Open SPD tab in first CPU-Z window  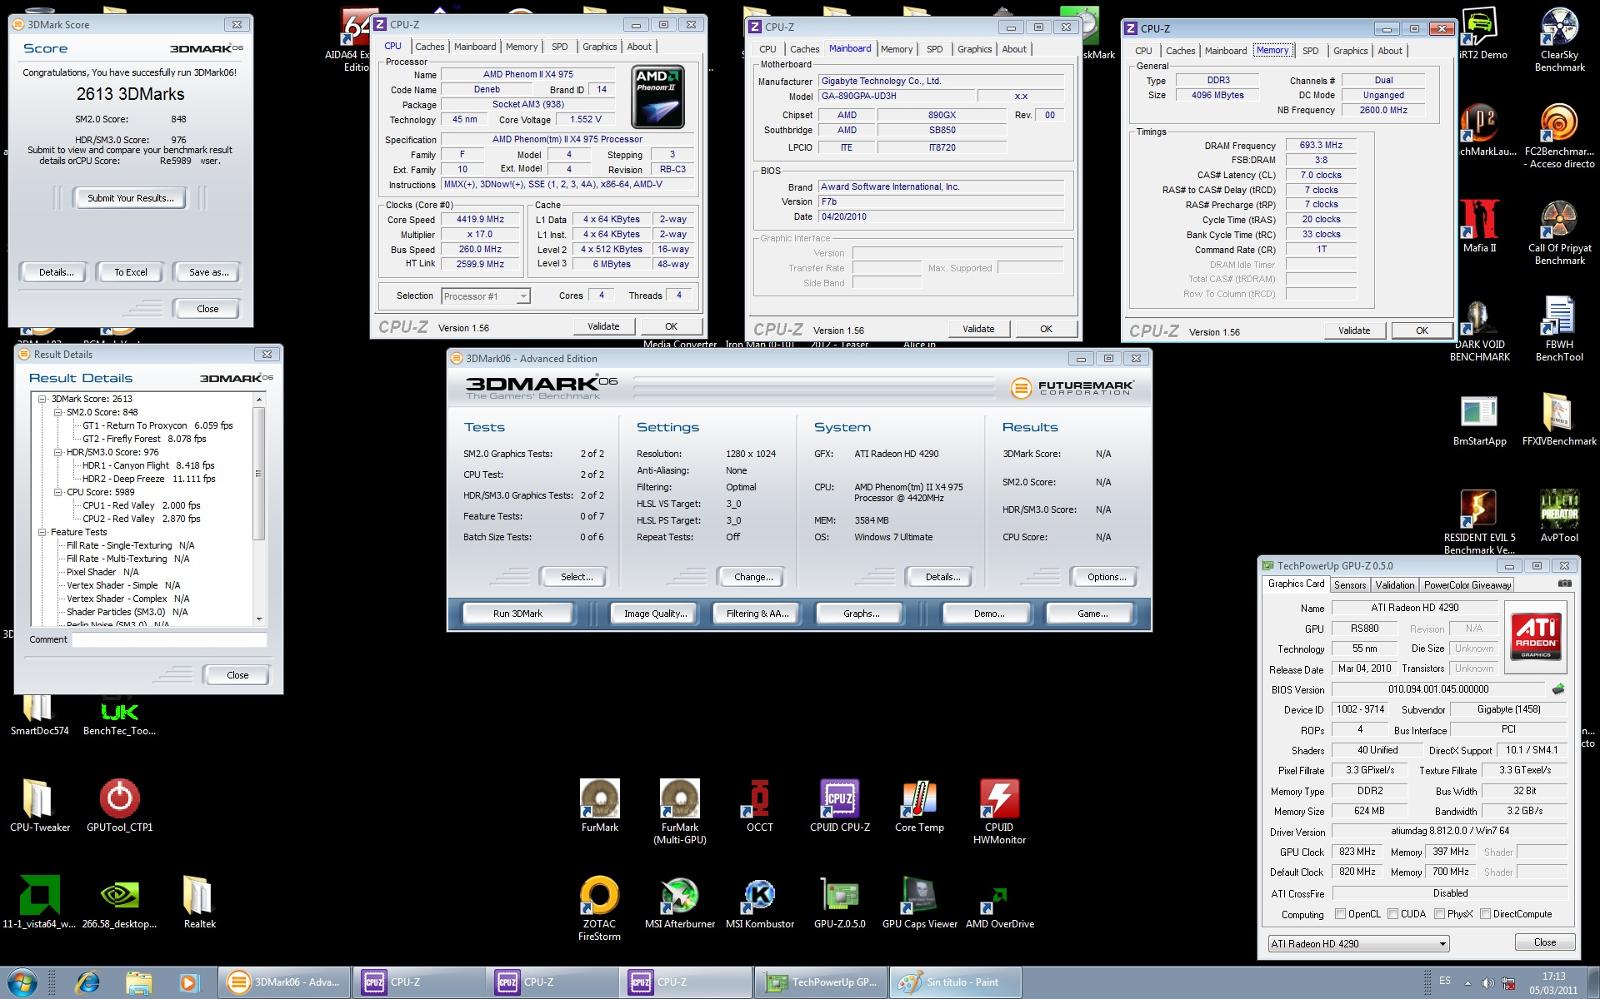(x=559, y=46)
